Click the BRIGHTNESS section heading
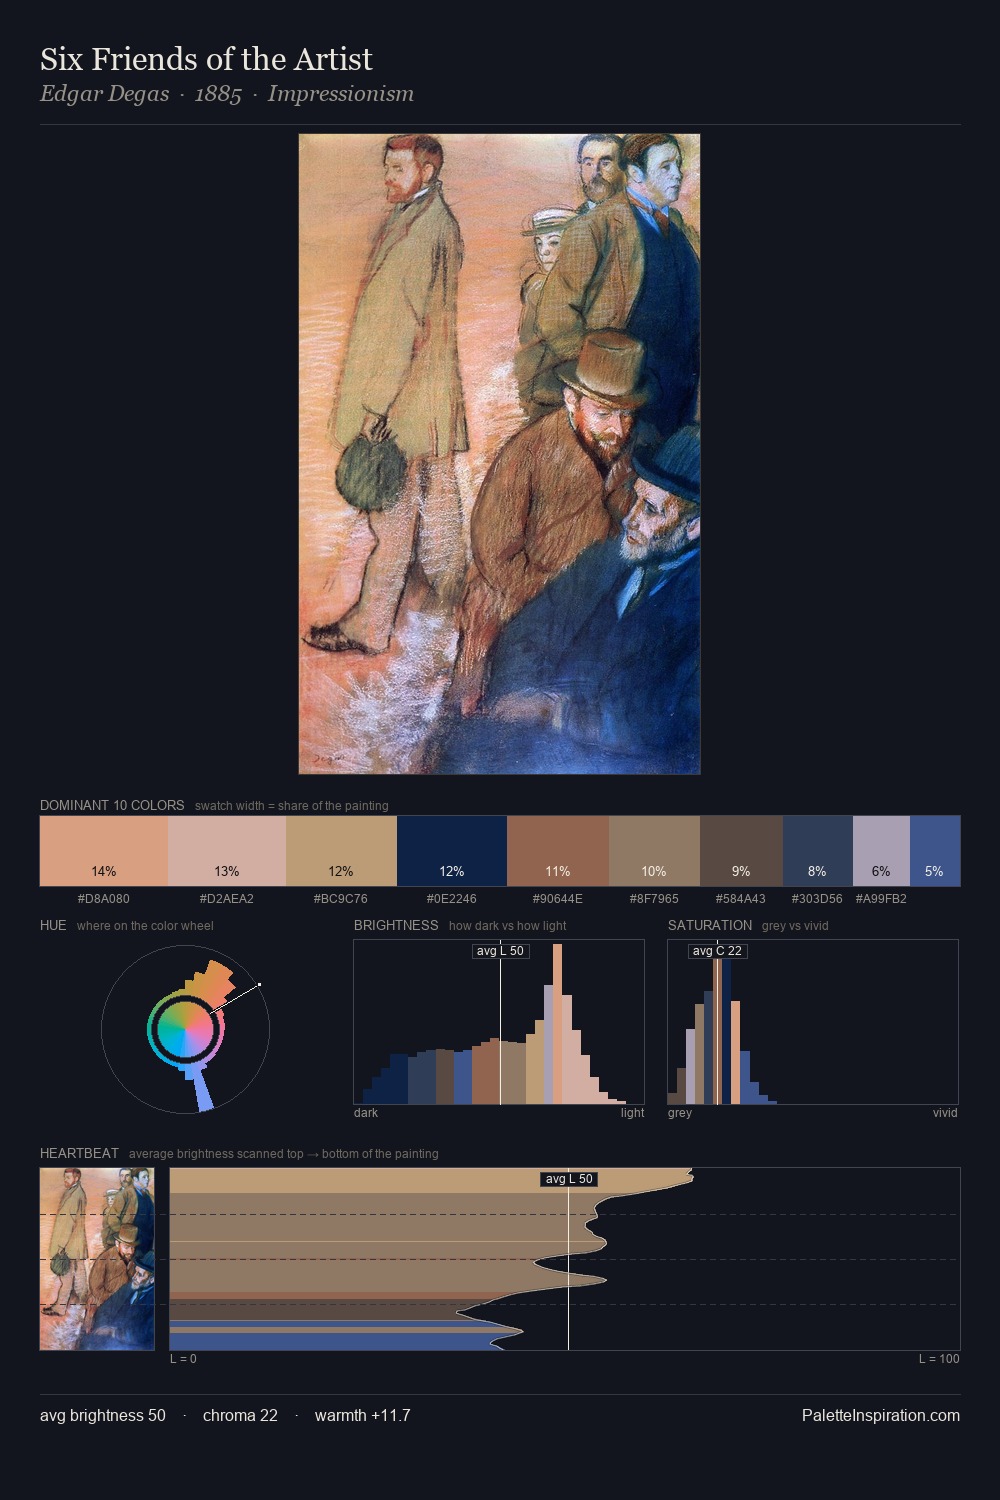Viewport: 1000px width, 1500px height. click(x=396, y=925)
